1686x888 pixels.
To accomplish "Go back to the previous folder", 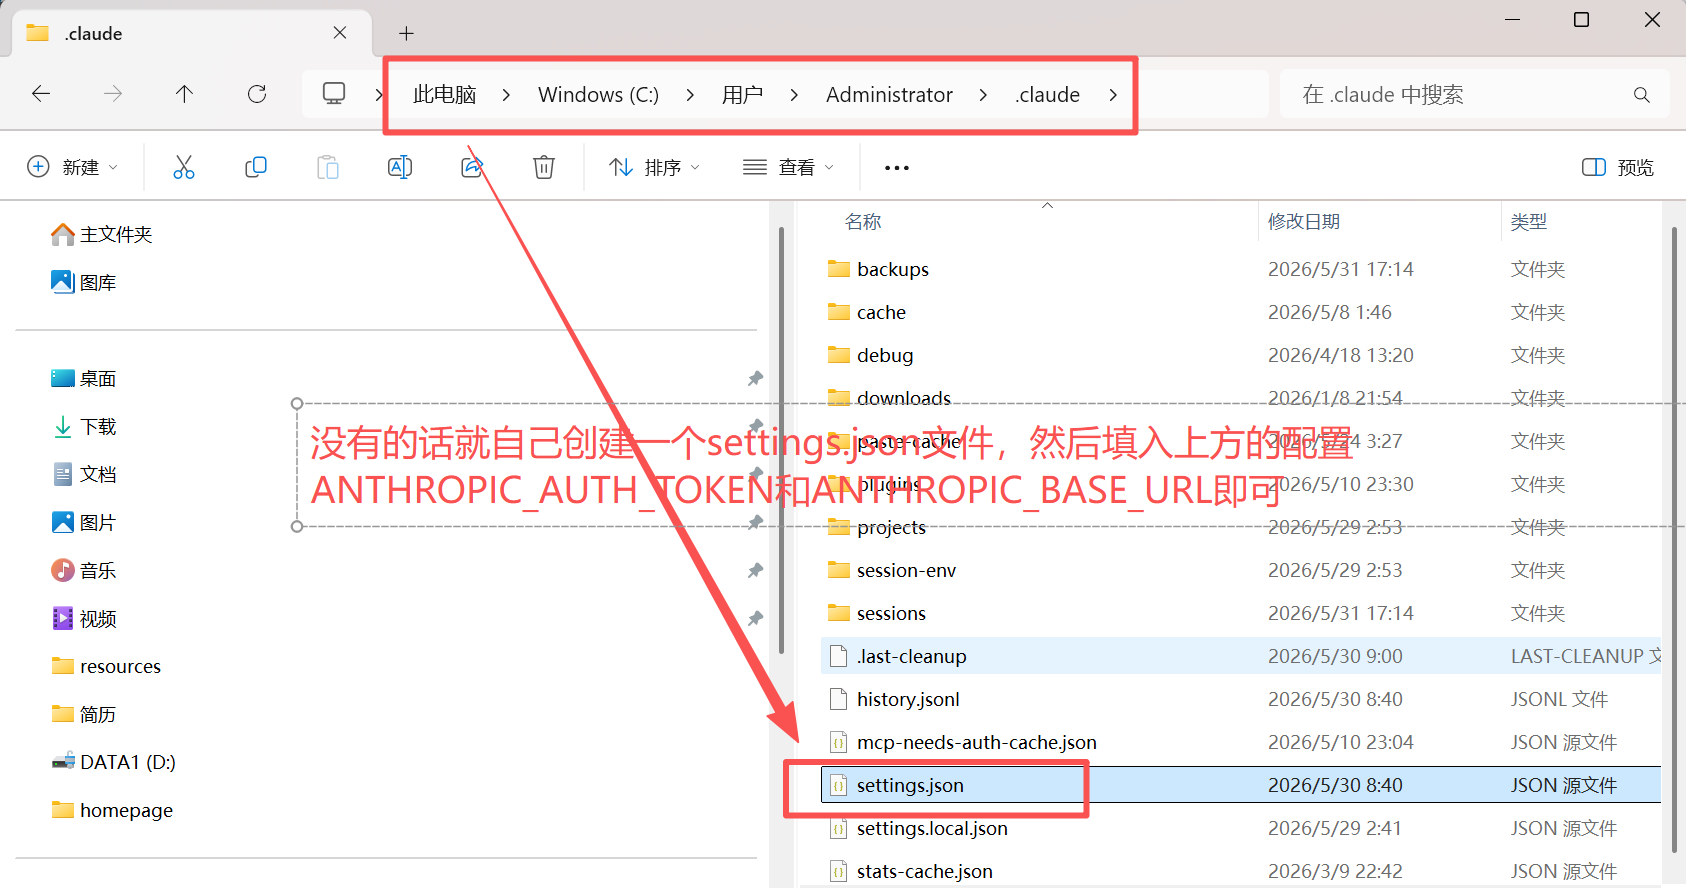I will click(x=41, y=94).
